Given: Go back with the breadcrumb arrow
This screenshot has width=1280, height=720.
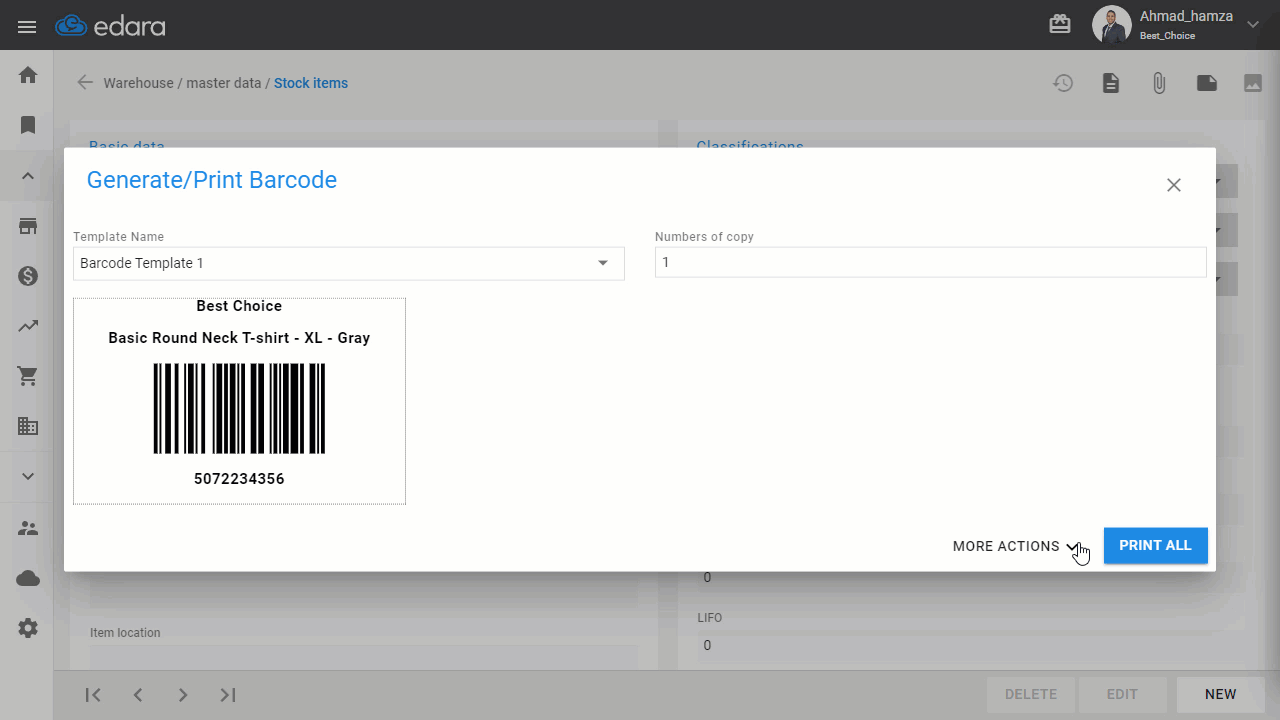Looking at the screenshot, I should (x=85, y=83).
